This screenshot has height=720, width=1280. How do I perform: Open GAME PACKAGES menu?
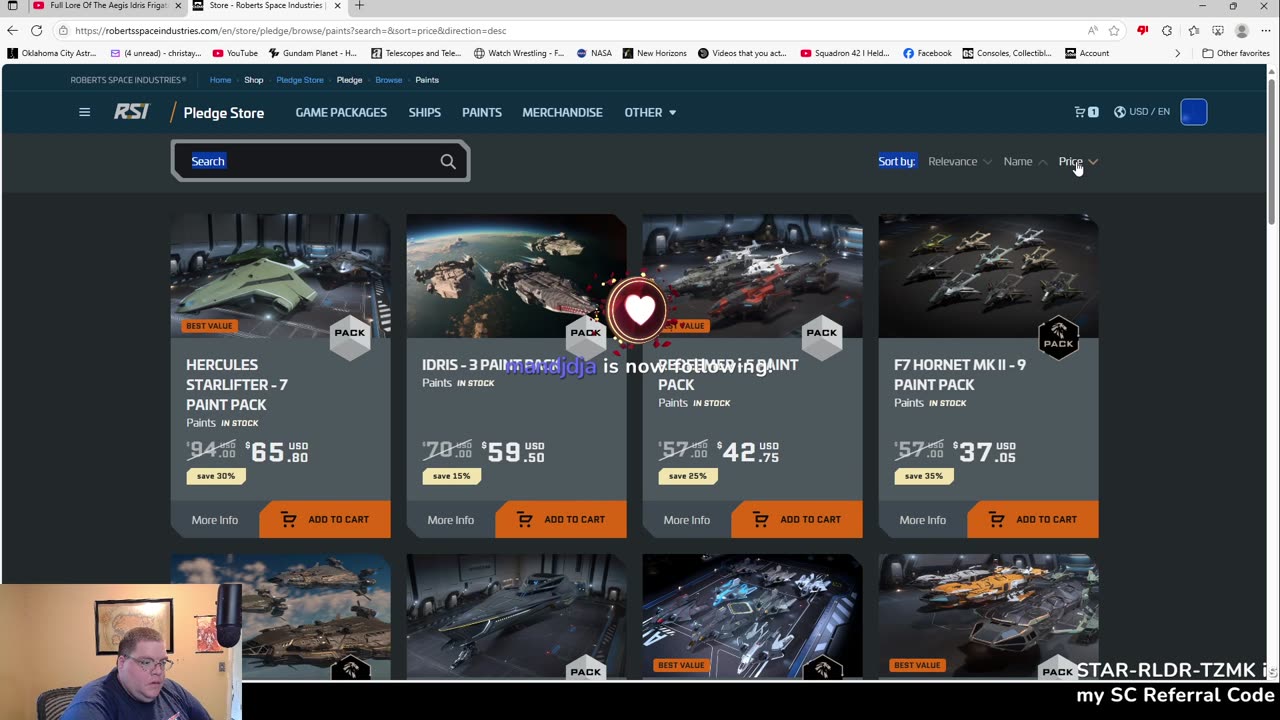(x=341, y=112)
